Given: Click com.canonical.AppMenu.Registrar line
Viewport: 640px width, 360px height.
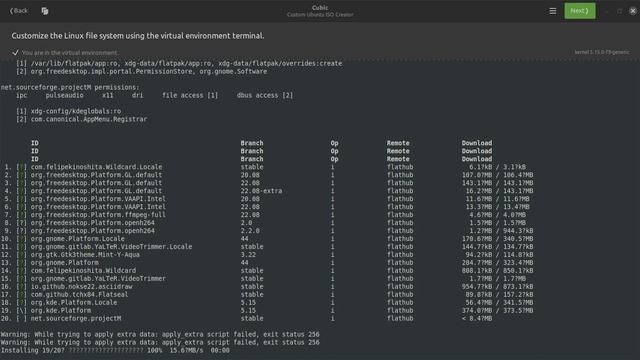Looking at the screenshot, I should coord(82,119).
